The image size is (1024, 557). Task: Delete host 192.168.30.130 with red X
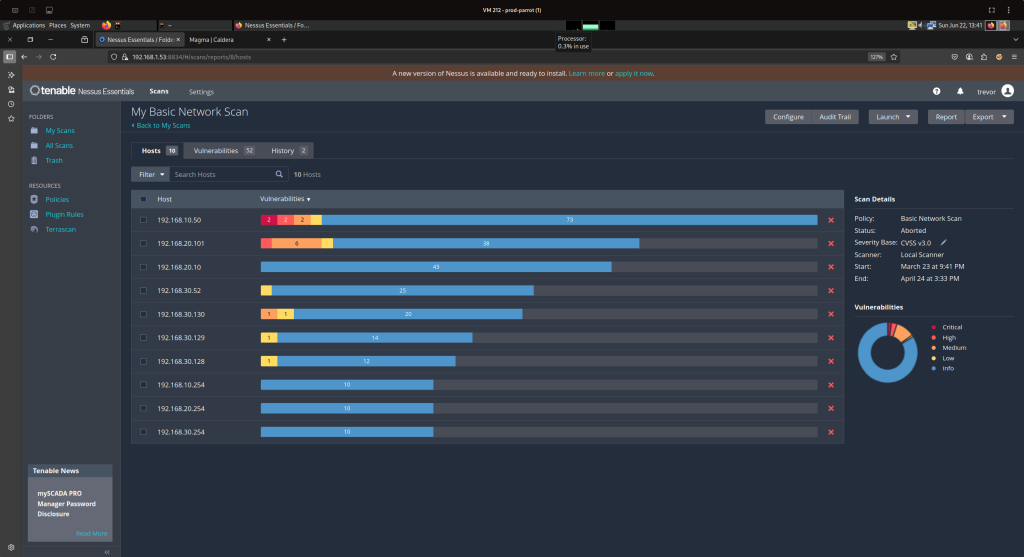point(831,314)
